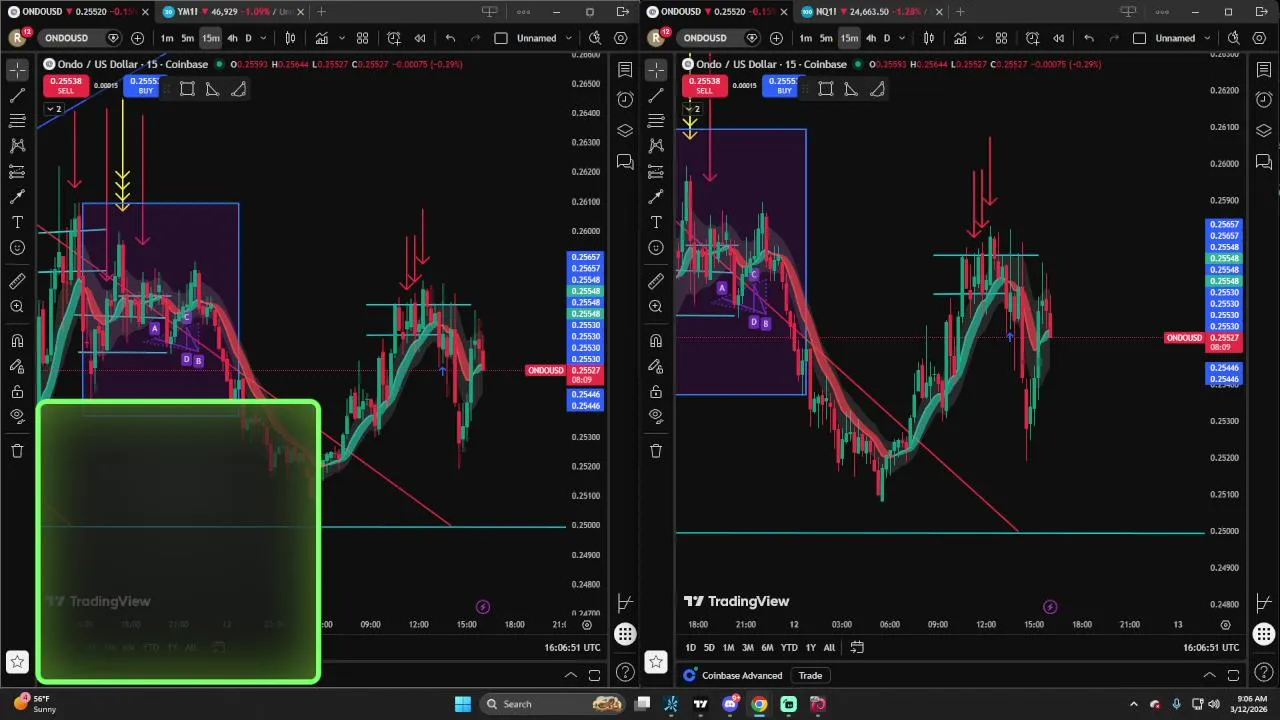
Task: Create alert in right window toolbar
Action: tap(1033, 38)
